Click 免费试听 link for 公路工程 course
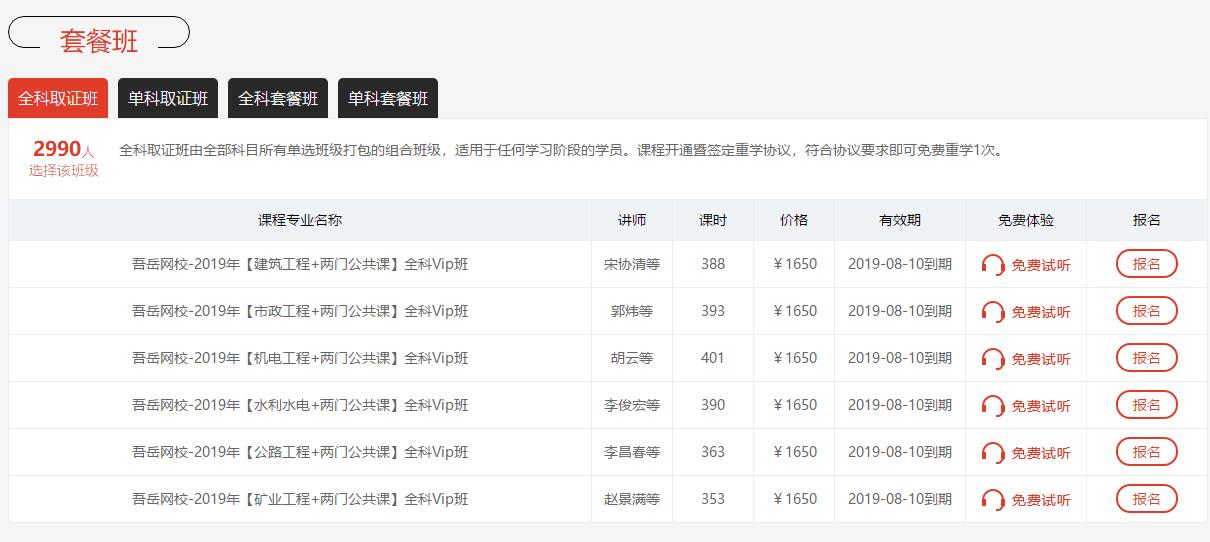The width and height of the screenshot is (1210, 542). tap(1041, 453)
